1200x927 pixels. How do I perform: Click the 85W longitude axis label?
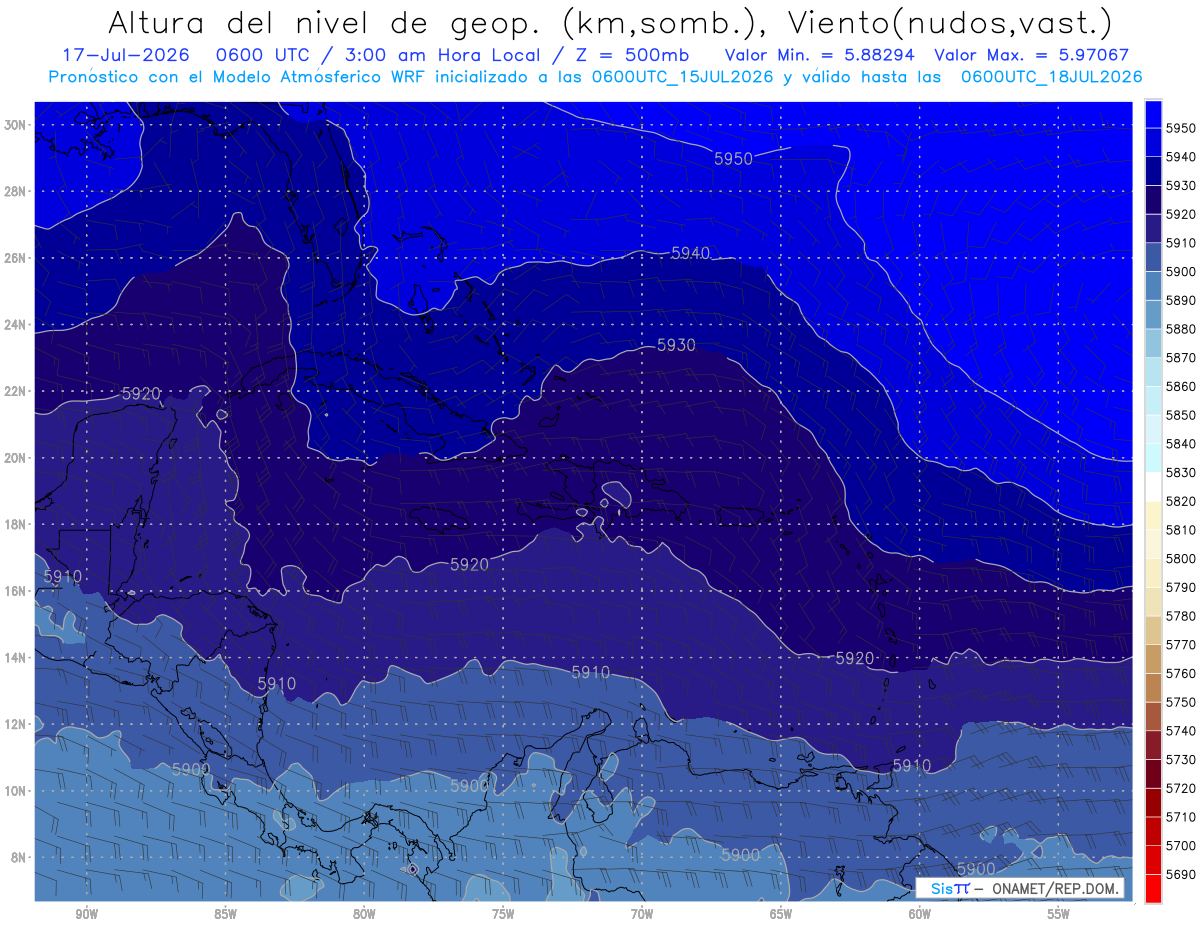pos(225,914)
